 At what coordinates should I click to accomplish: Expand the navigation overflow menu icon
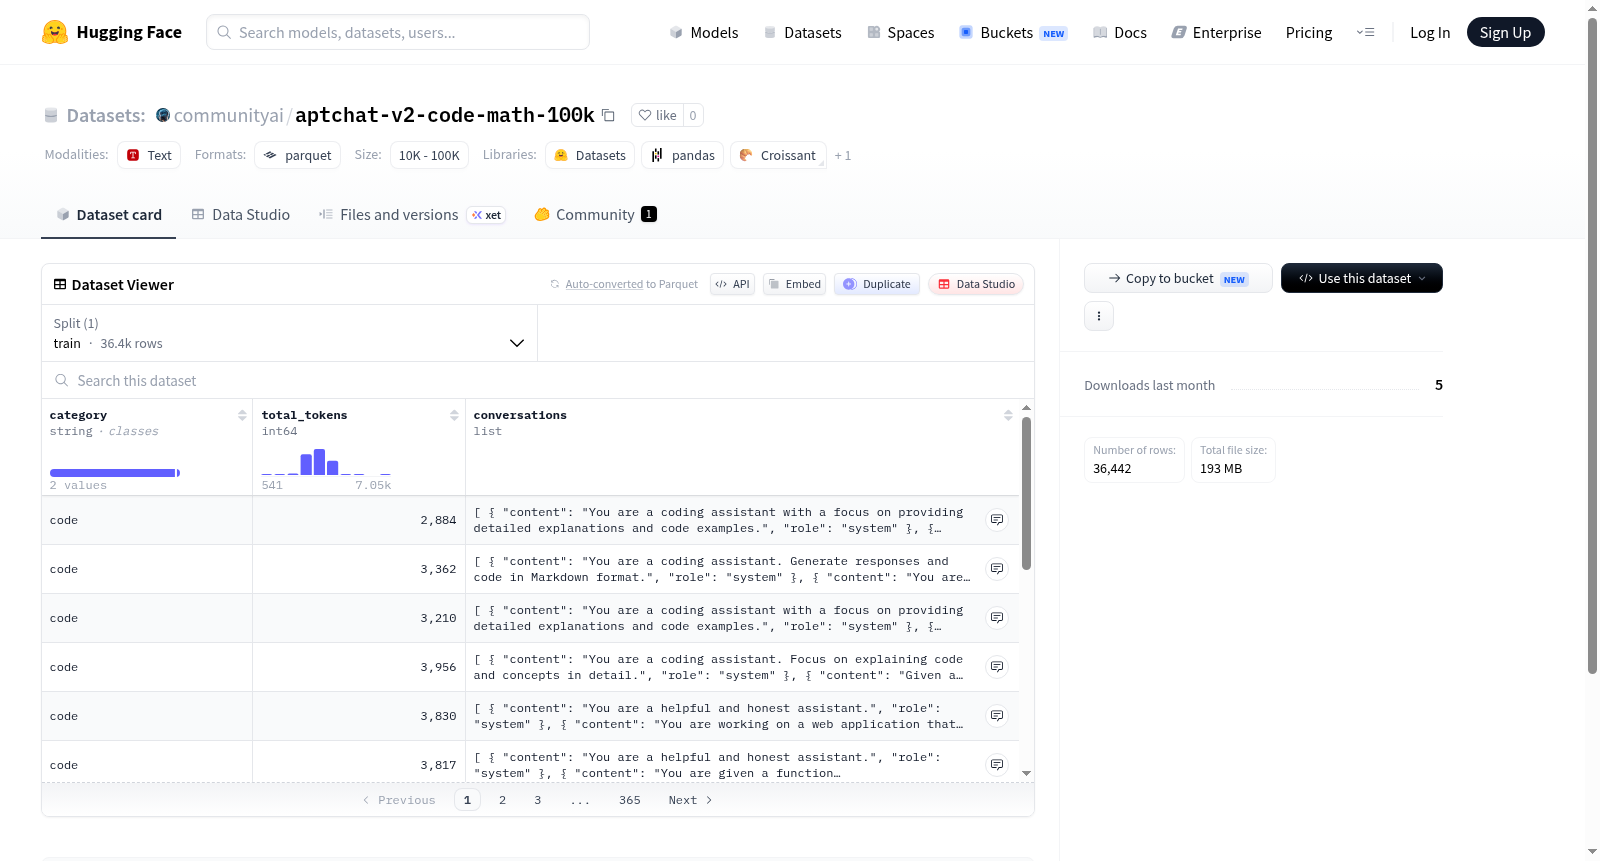1365,32
